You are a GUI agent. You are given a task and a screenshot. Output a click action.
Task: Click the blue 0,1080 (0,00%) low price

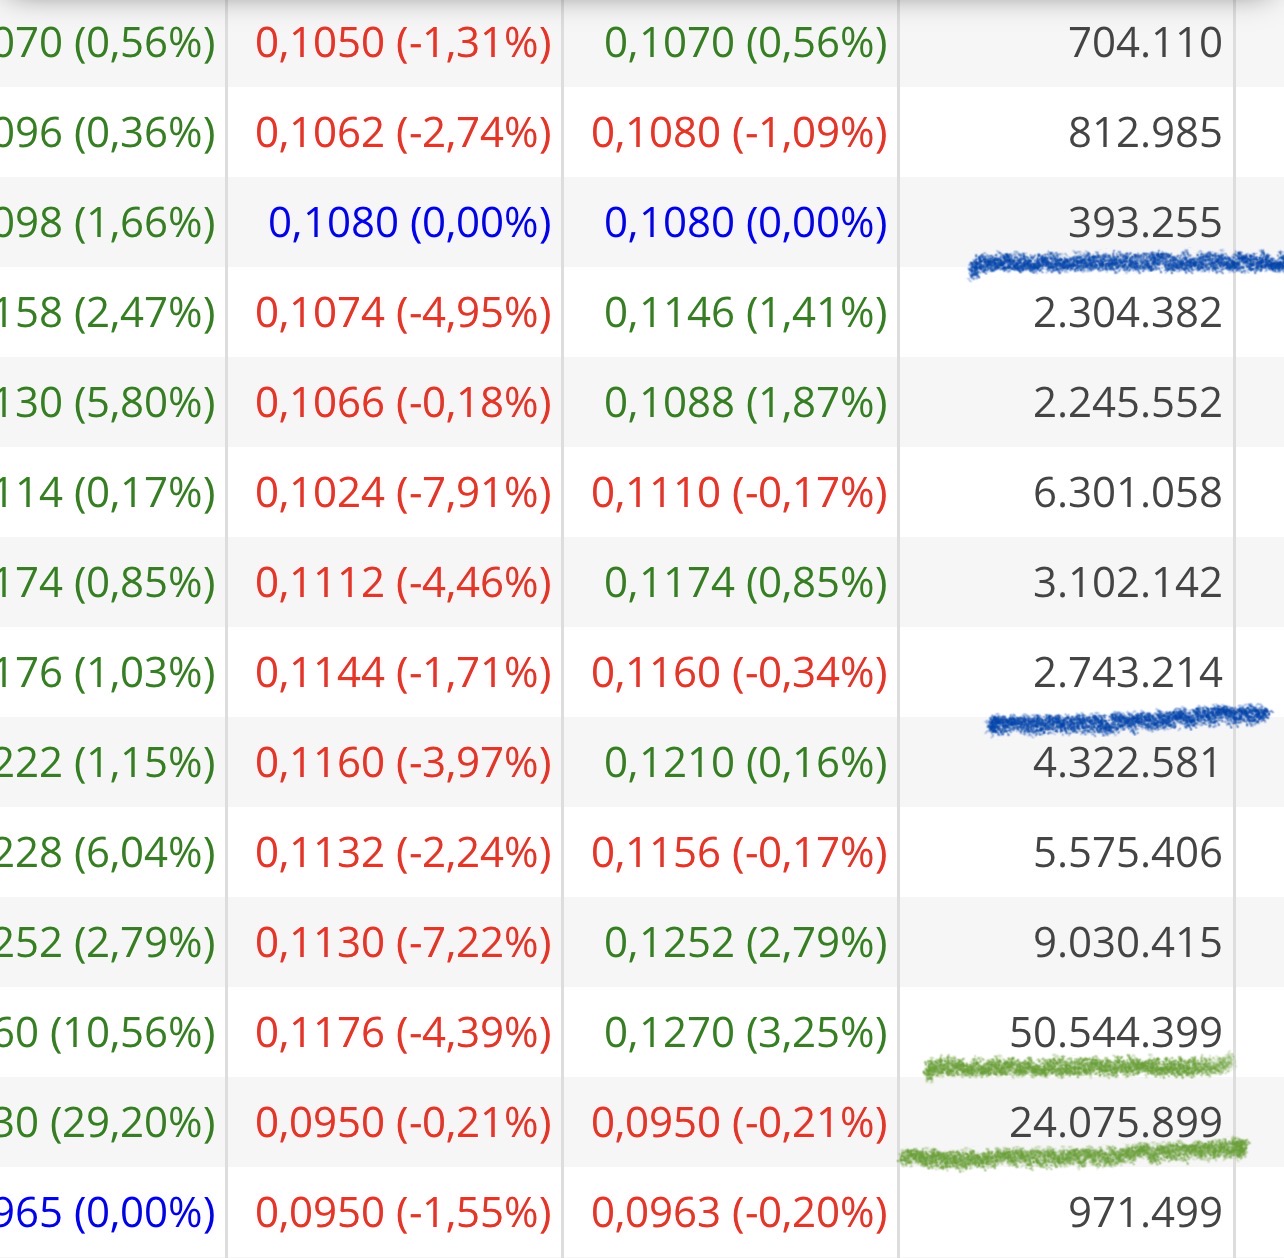pos(410,223)
